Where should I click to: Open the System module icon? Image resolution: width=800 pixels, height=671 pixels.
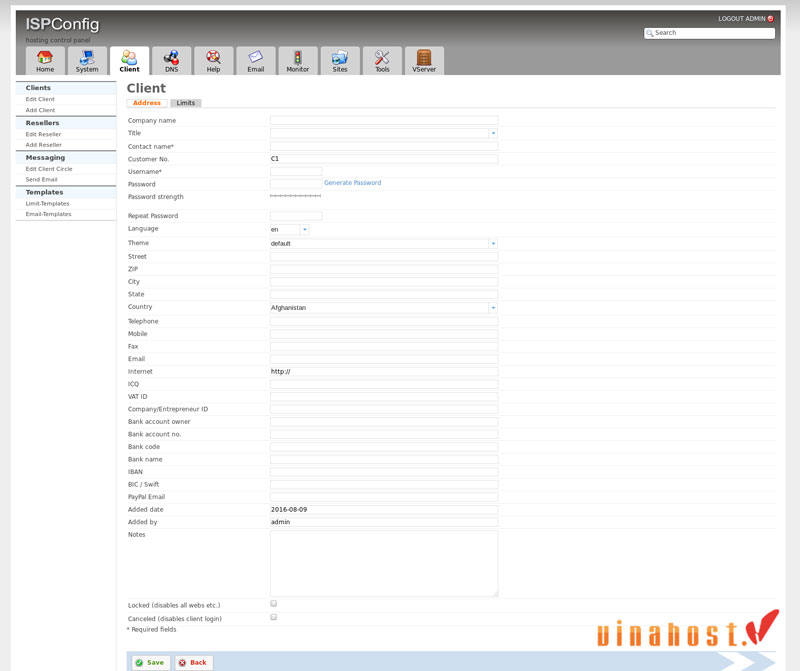[x=87, y=57]
